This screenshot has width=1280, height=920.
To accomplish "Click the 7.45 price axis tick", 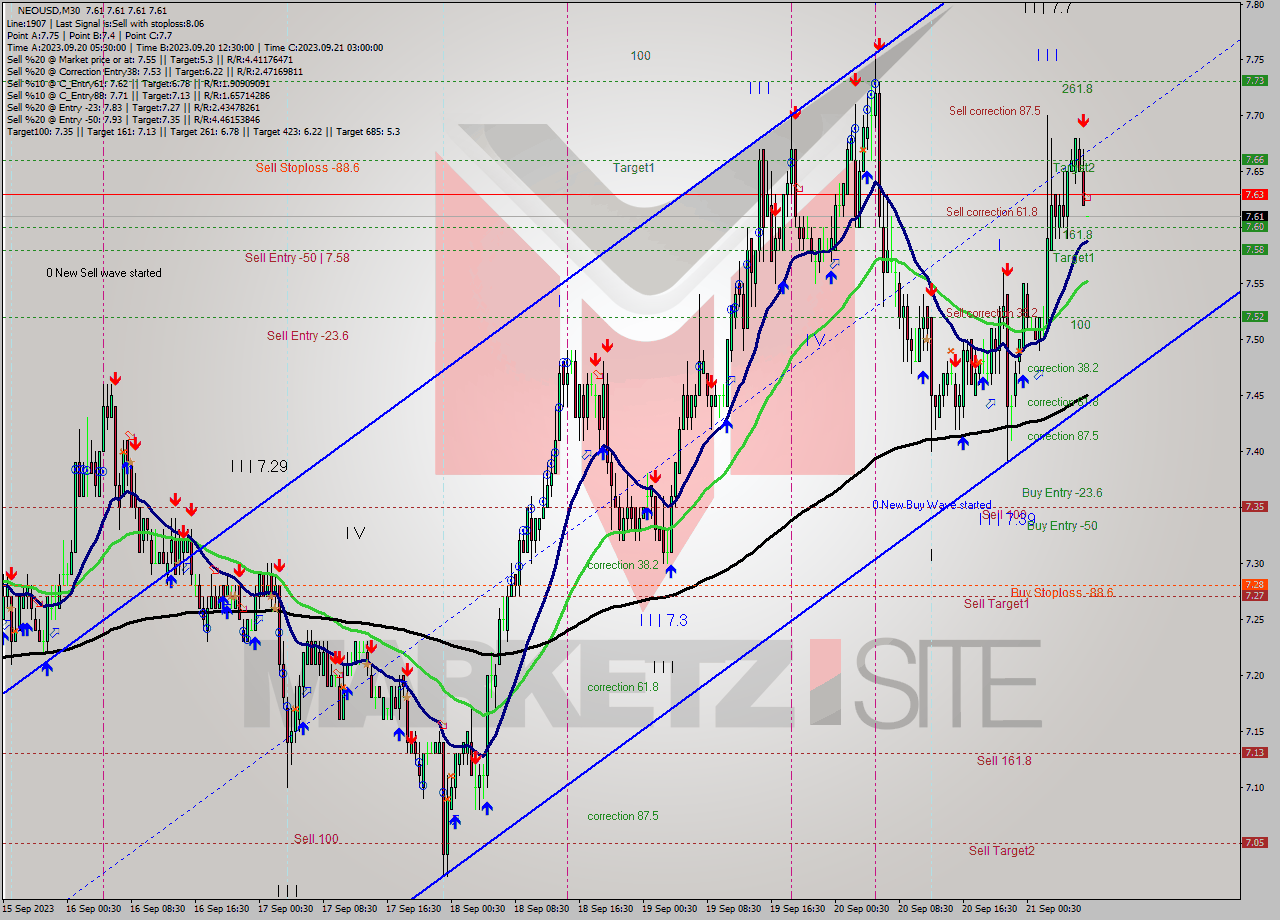I will [x=1255, y=395].
